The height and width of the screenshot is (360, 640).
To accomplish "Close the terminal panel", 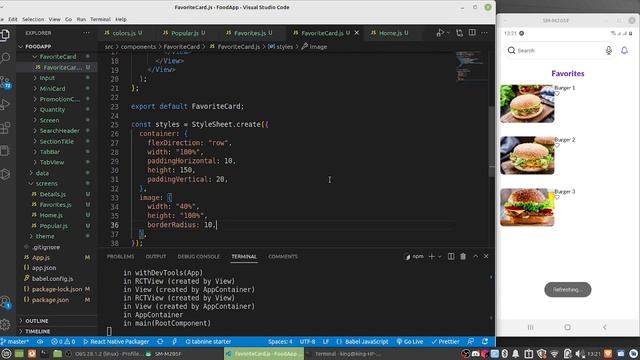I will (x=486, y=256).
